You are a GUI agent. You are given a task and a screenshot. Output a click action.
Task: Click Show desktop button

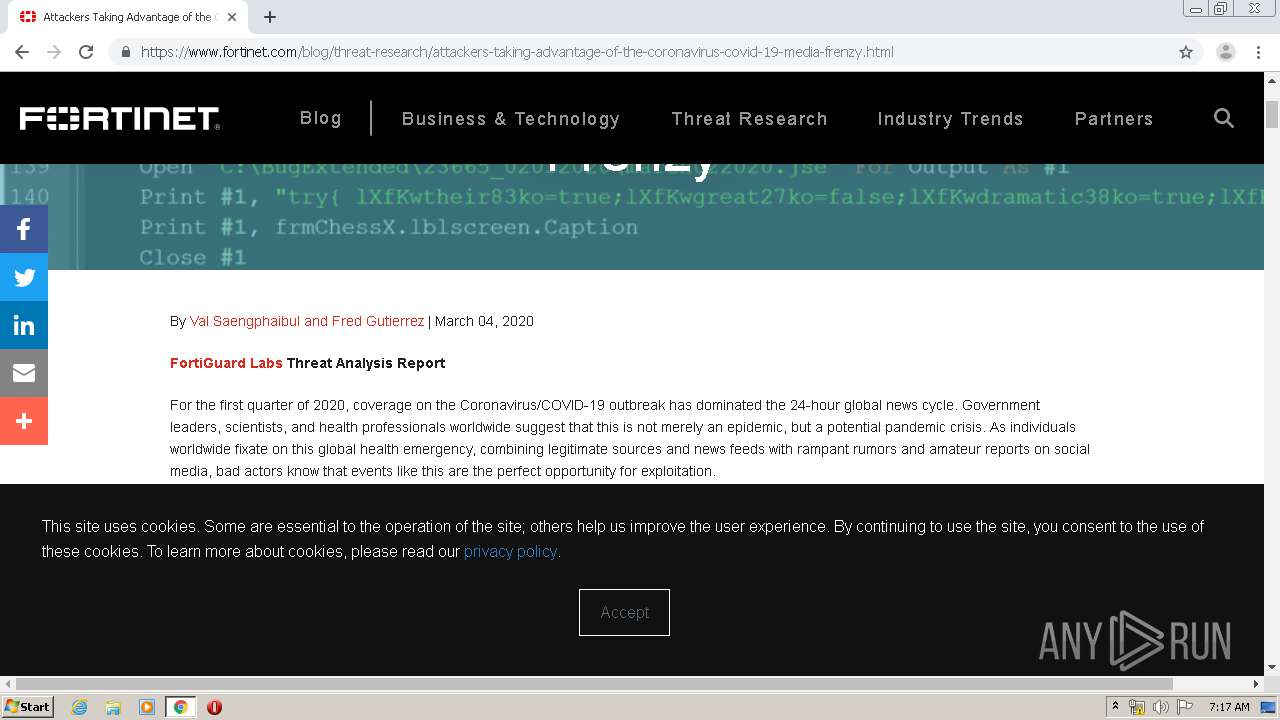(x=1269, y=707)
